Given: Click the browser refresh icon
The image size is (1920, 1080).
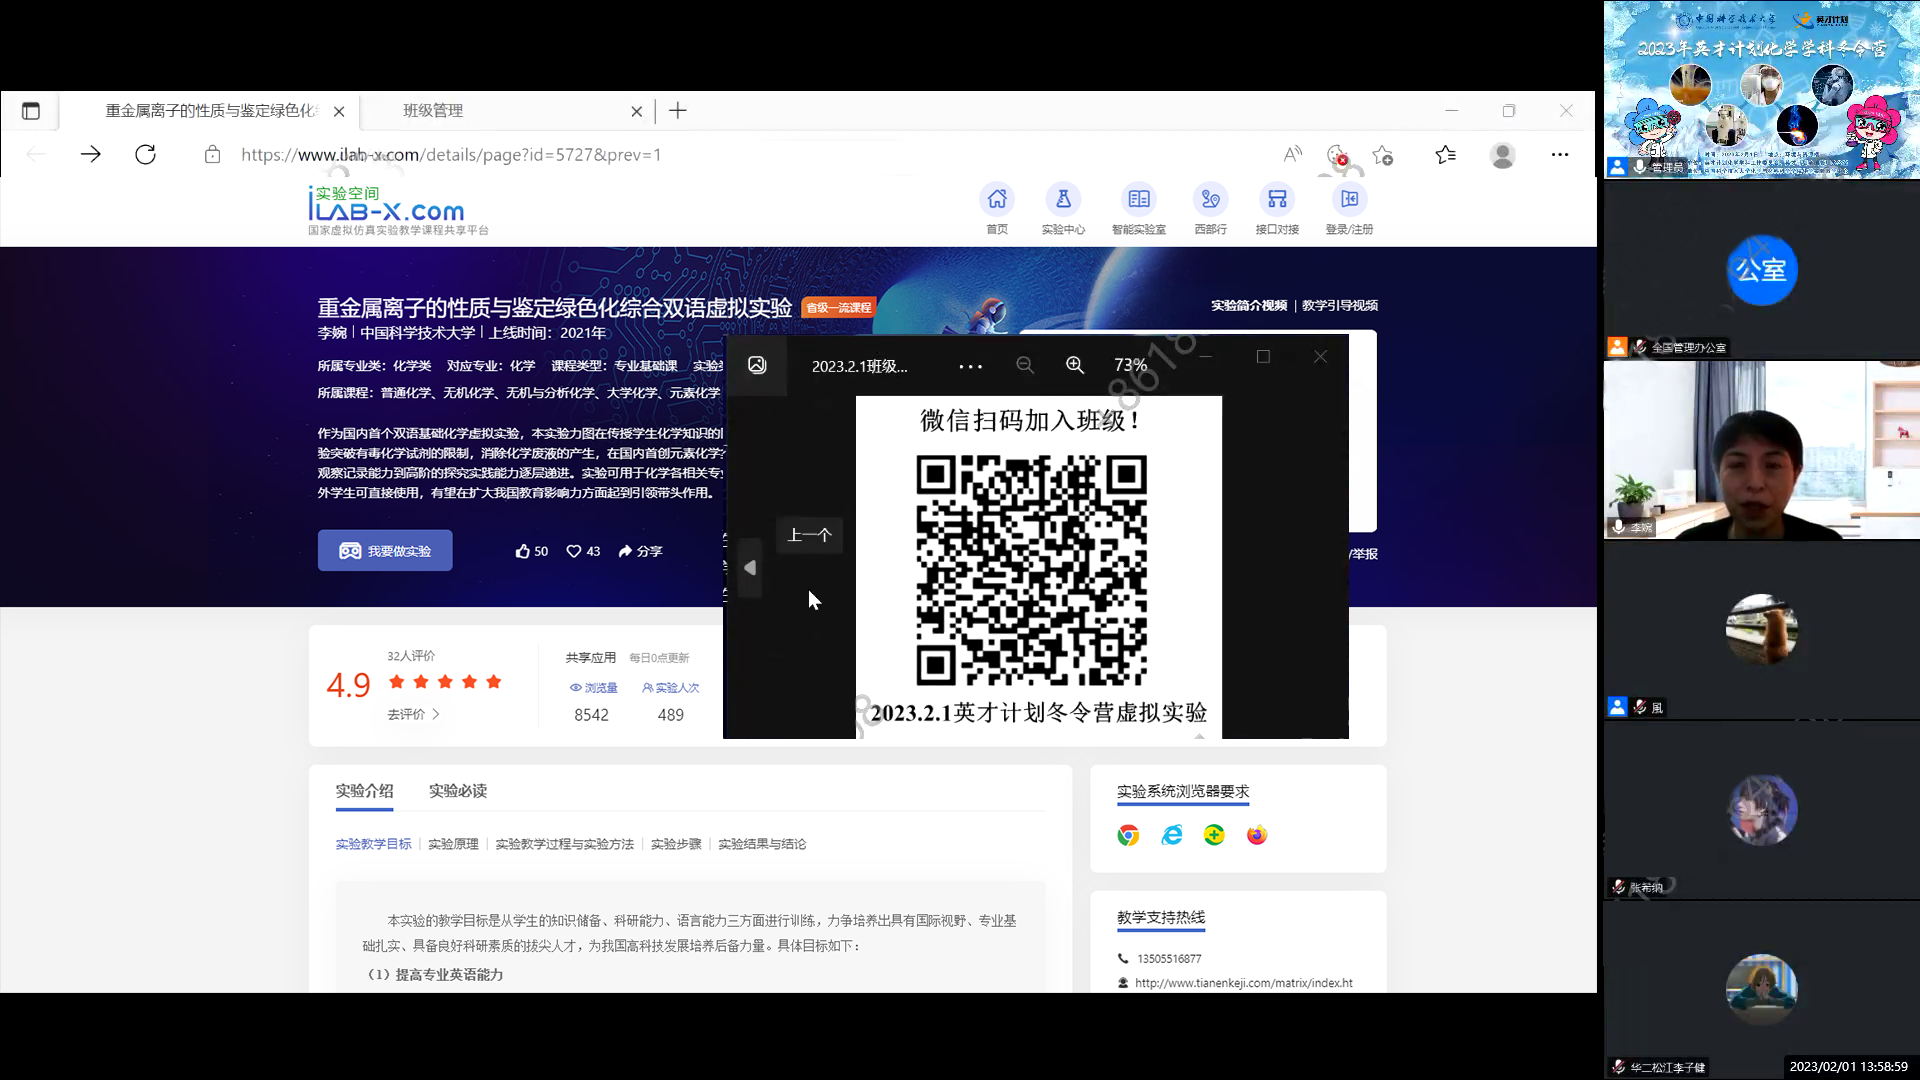Looking at the screenshot, I should 145,154.
